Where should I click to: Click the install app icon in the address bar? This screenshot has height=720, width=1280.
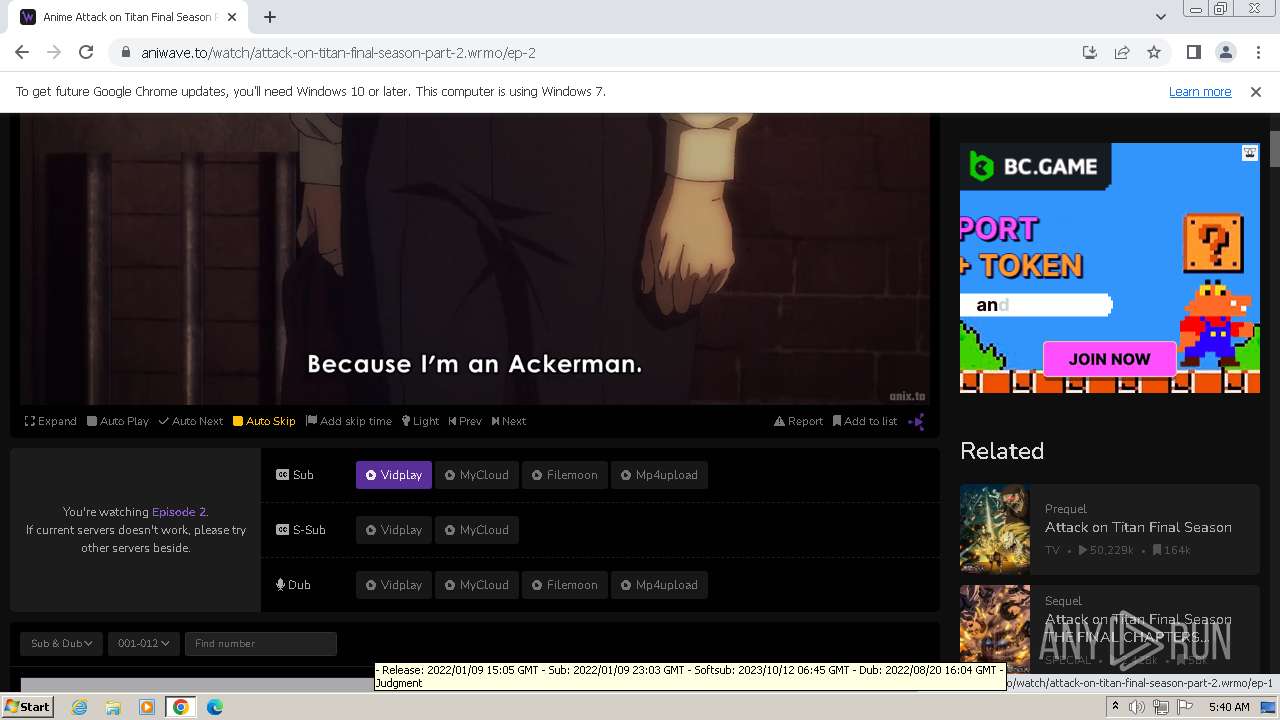coord(1090,53)
